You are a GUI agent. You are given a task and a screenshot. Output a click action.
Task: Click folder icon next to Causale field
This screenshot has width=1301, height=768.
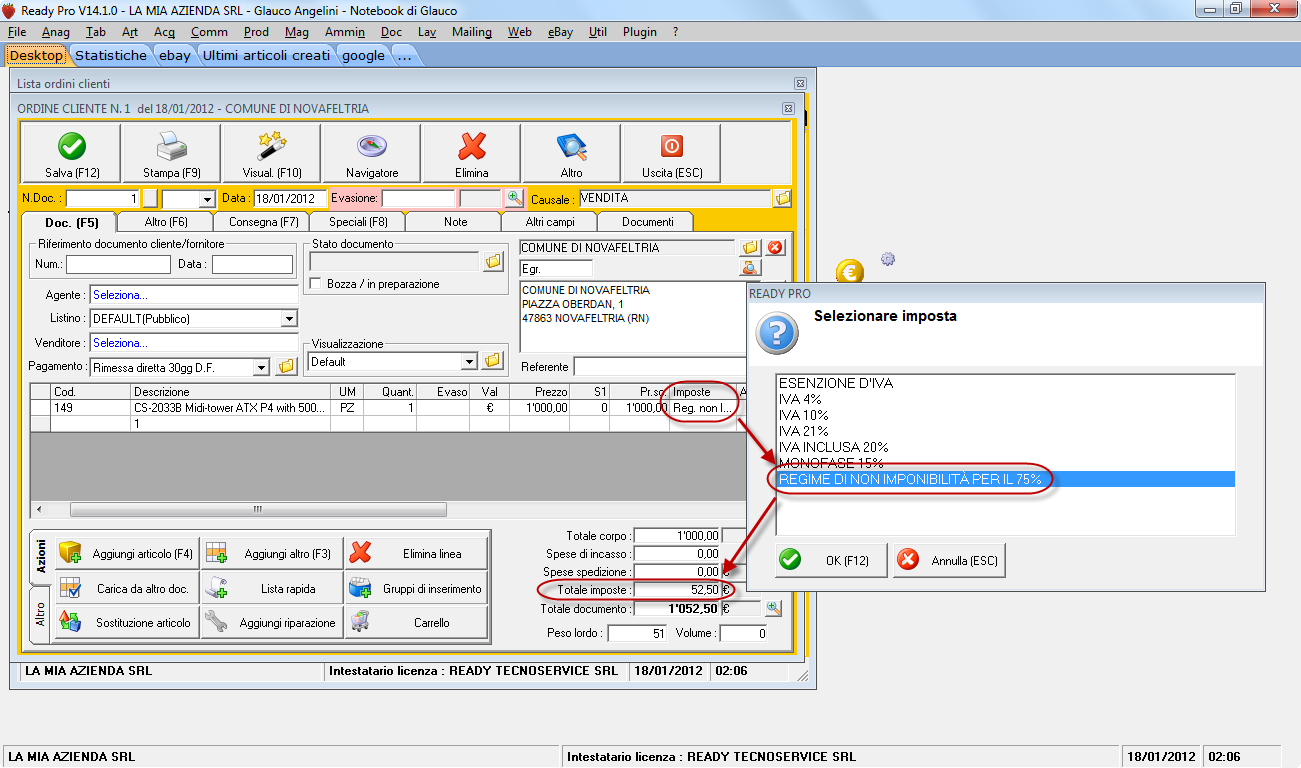tap(782, 199)
